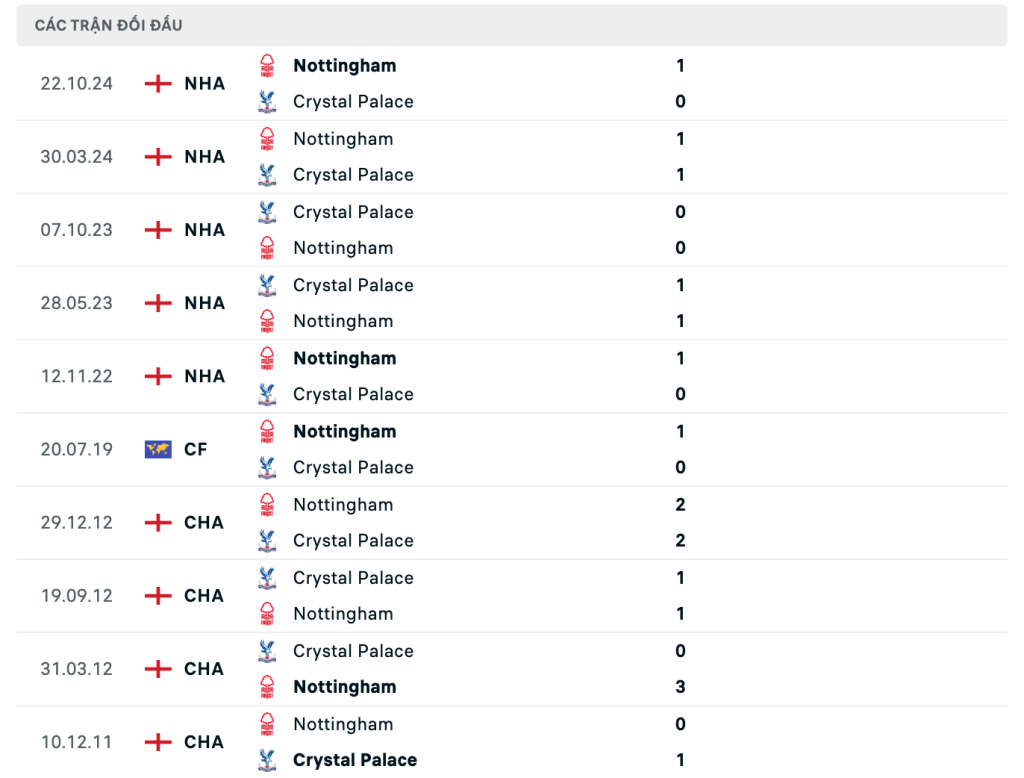This screenshot has width=1024, height=778.
Task: Select the CHA league label for 31.03.12
Action: pyautogui.click(x=204, y=669)
